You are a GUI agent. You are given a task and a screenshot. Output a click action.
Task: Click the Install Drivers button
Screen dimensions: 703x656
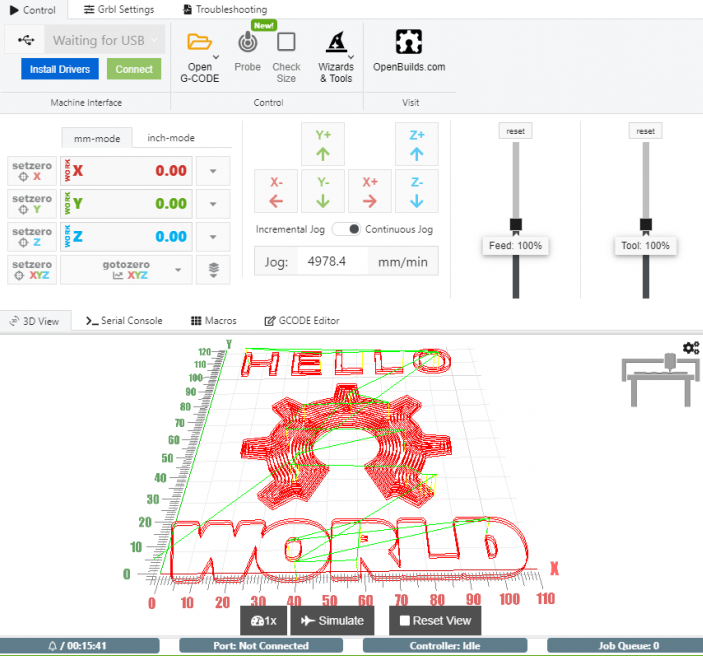click(x=60, y=69)
